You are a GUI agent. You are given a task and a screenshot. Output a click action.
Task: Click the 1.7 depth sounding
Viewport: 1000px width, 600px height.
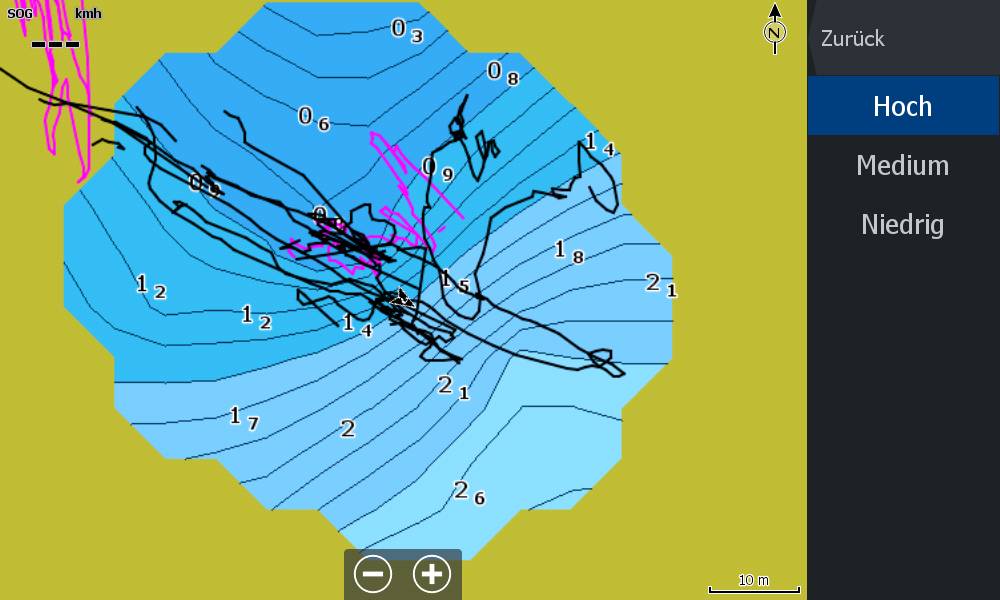[244, 418]
